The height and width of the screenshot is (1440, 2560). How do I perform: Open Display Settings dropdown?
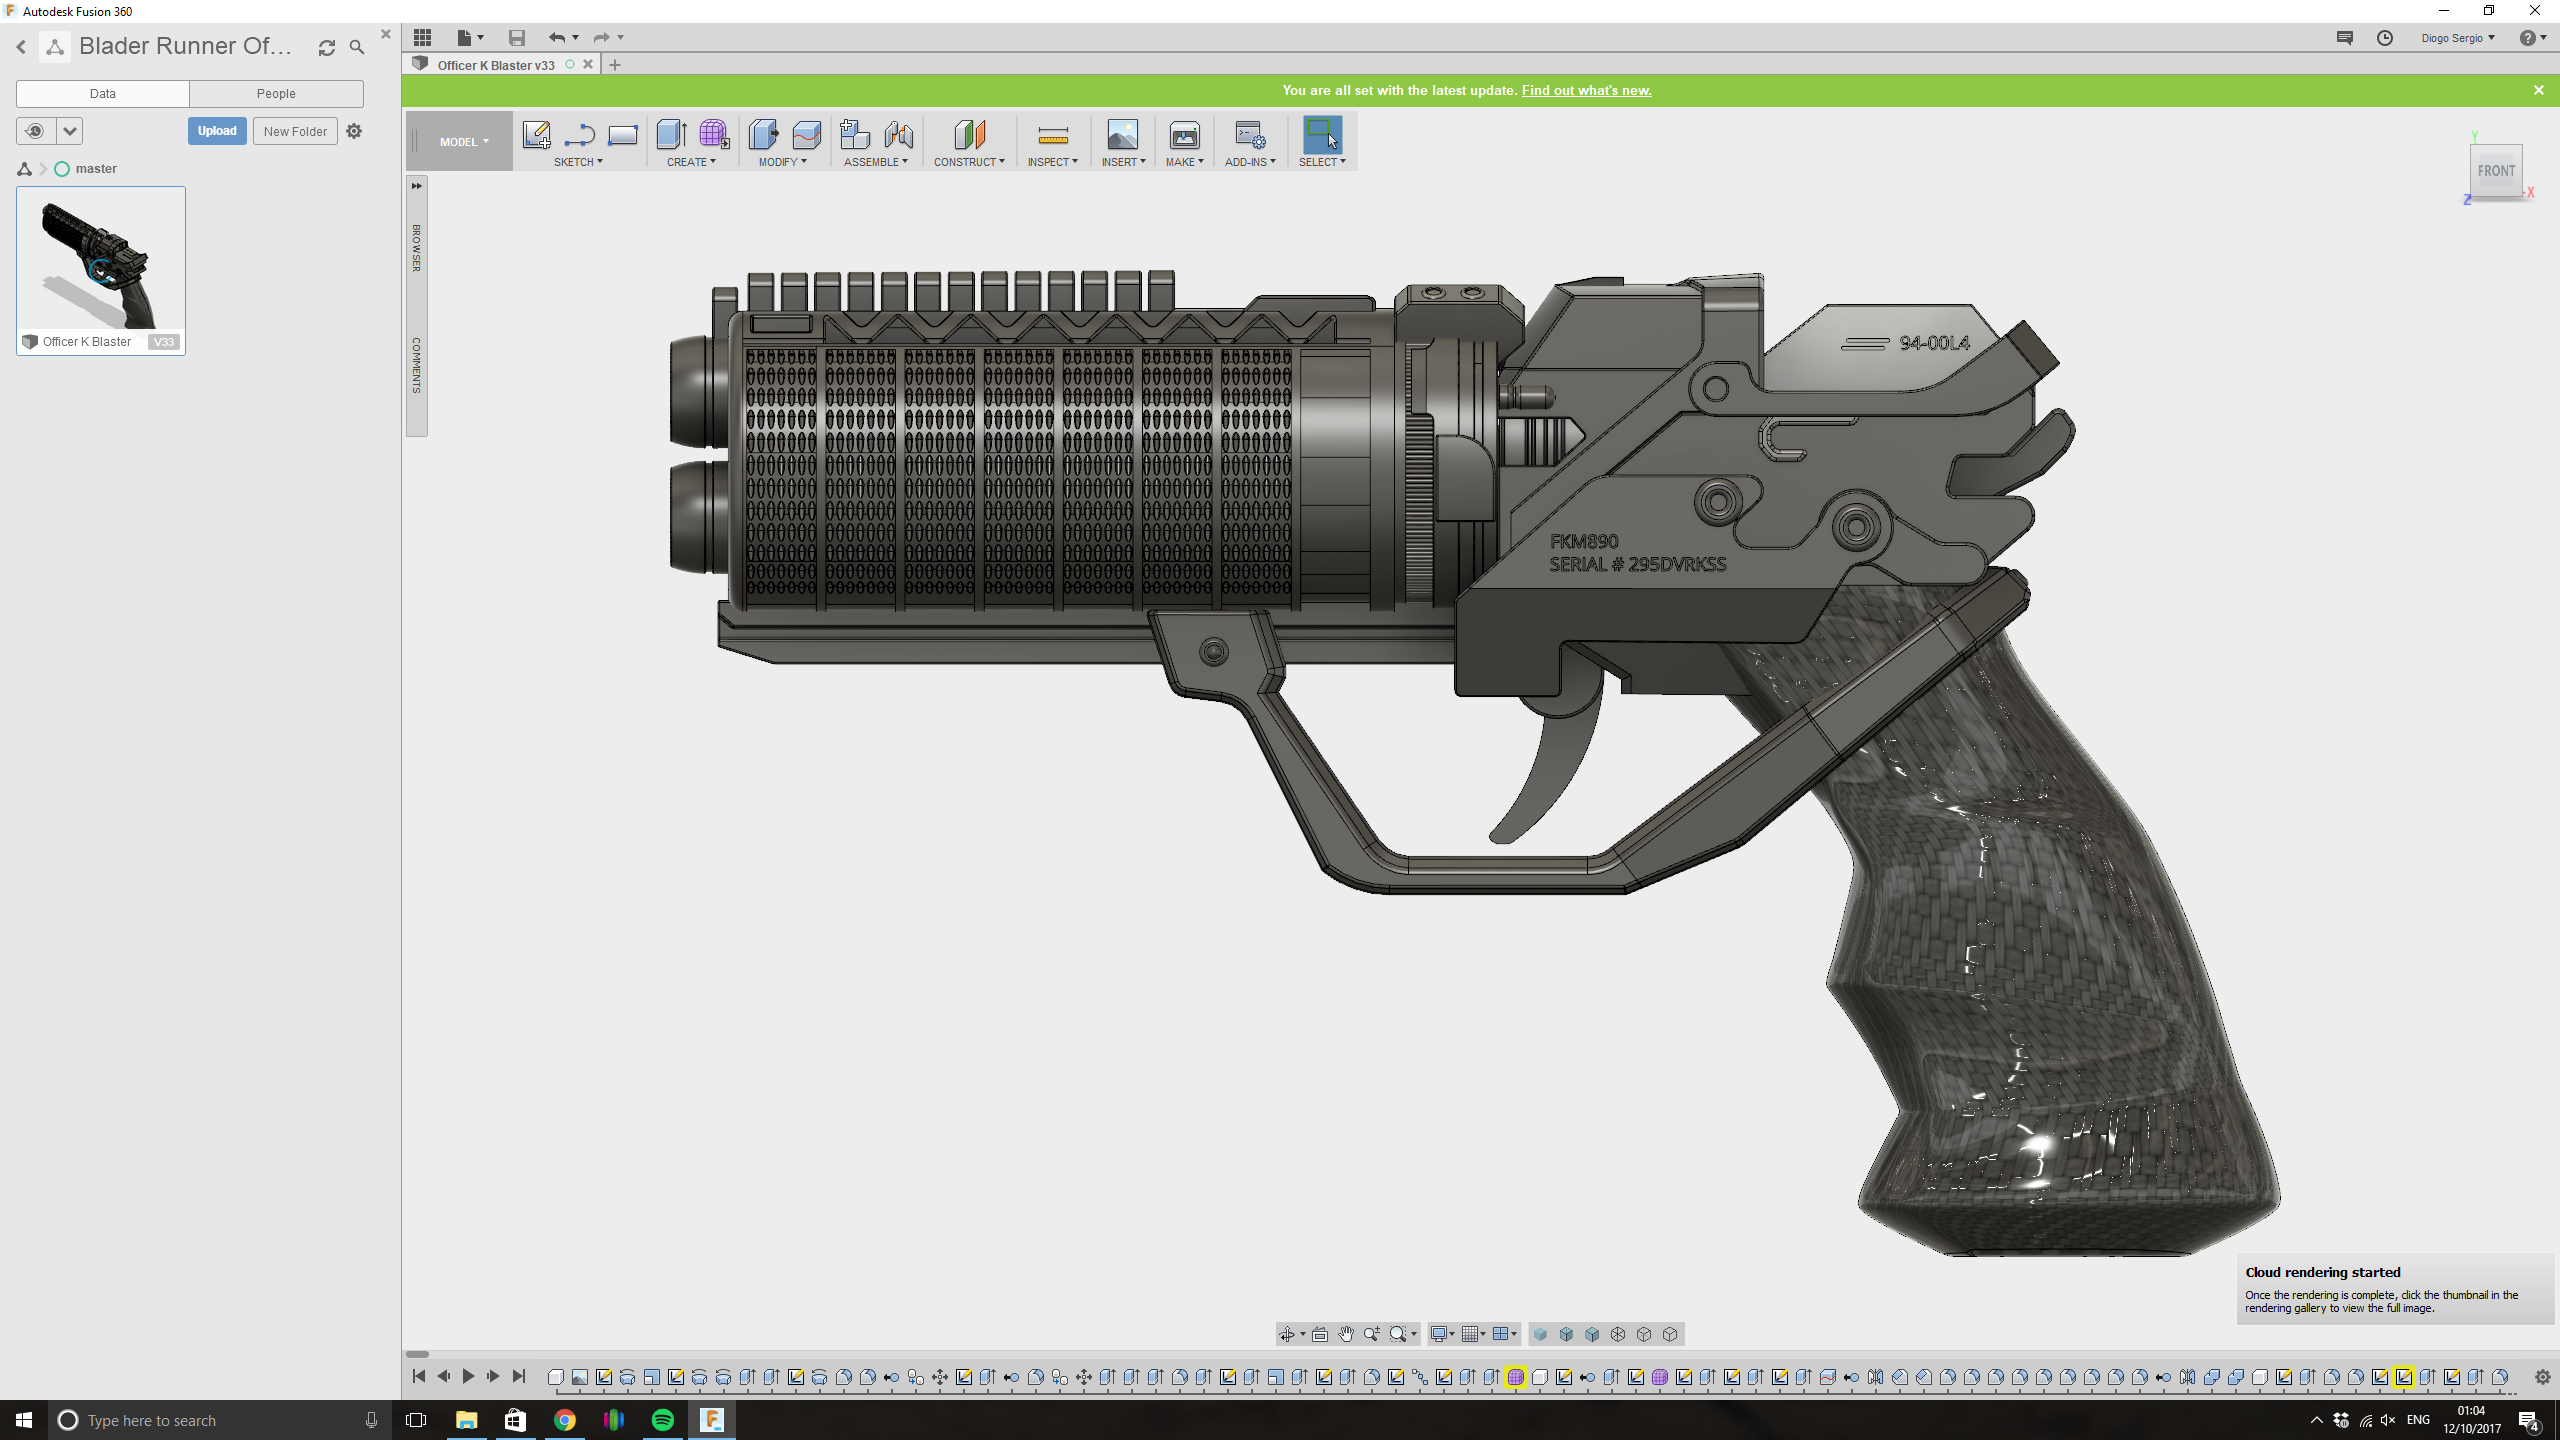pyautogui.click(x=1442, y=1334)
